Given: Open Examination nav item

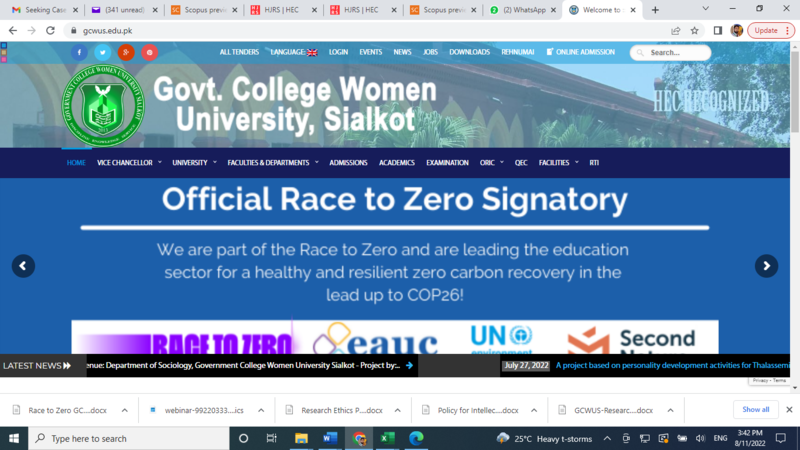Looking at the screenshot, I should 447,163.
